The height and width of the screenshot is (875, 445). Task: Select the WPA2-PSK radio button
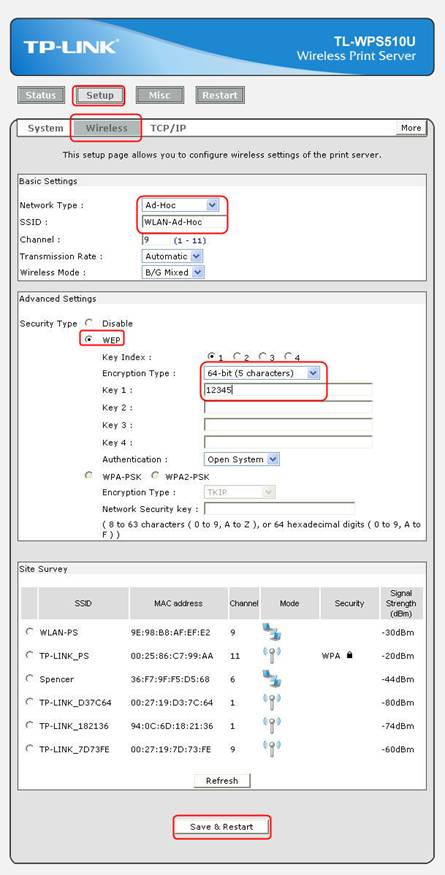(x=155, y=475)
